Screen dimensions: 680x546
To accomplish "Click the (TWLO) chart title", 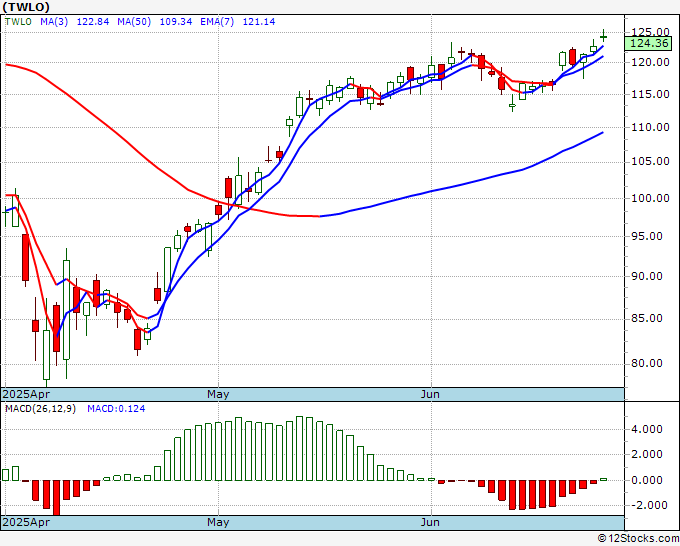I will [x=26, y=7].
